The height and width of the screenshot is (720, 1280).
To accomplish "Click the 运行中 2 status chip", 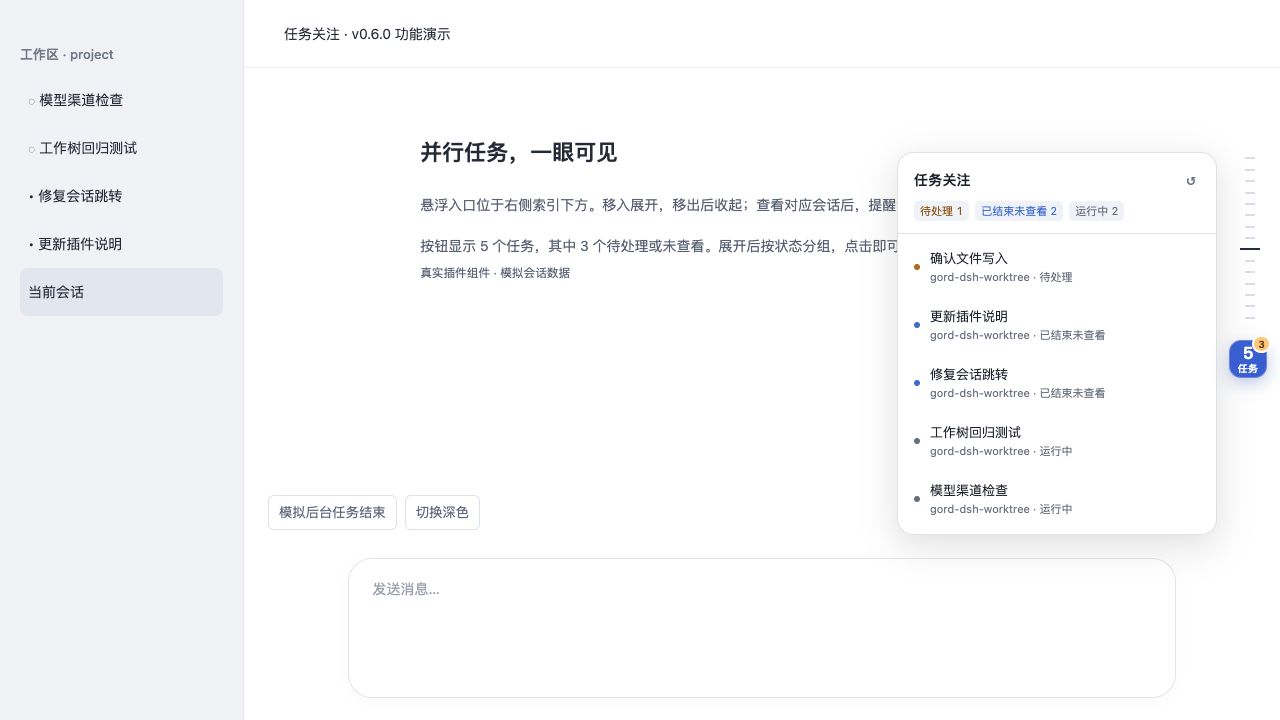I will click(1097, 211).
